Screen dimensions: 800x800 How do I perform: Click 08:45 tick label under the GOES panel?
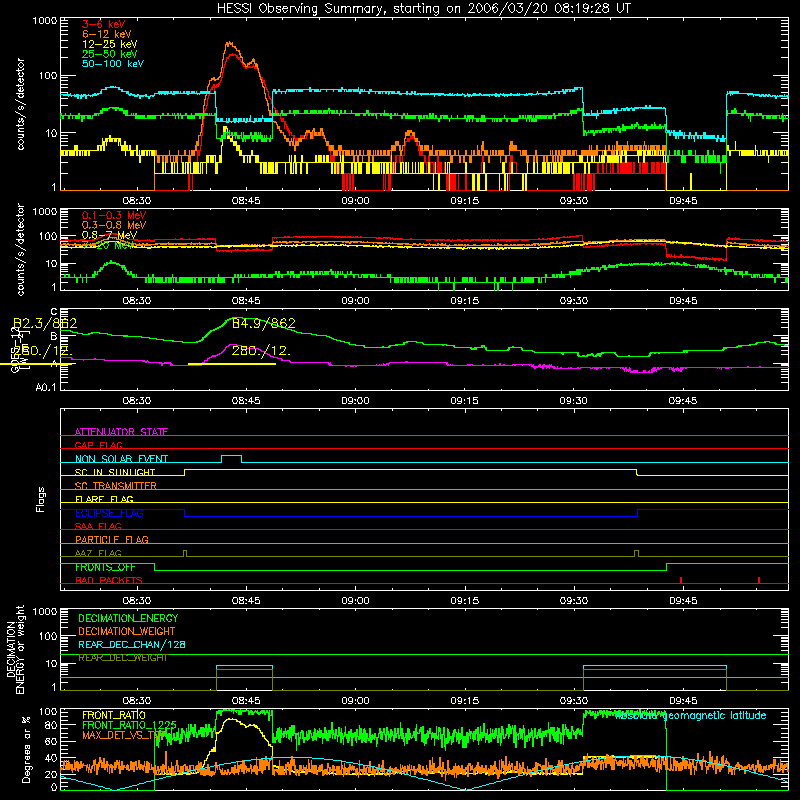246,401
